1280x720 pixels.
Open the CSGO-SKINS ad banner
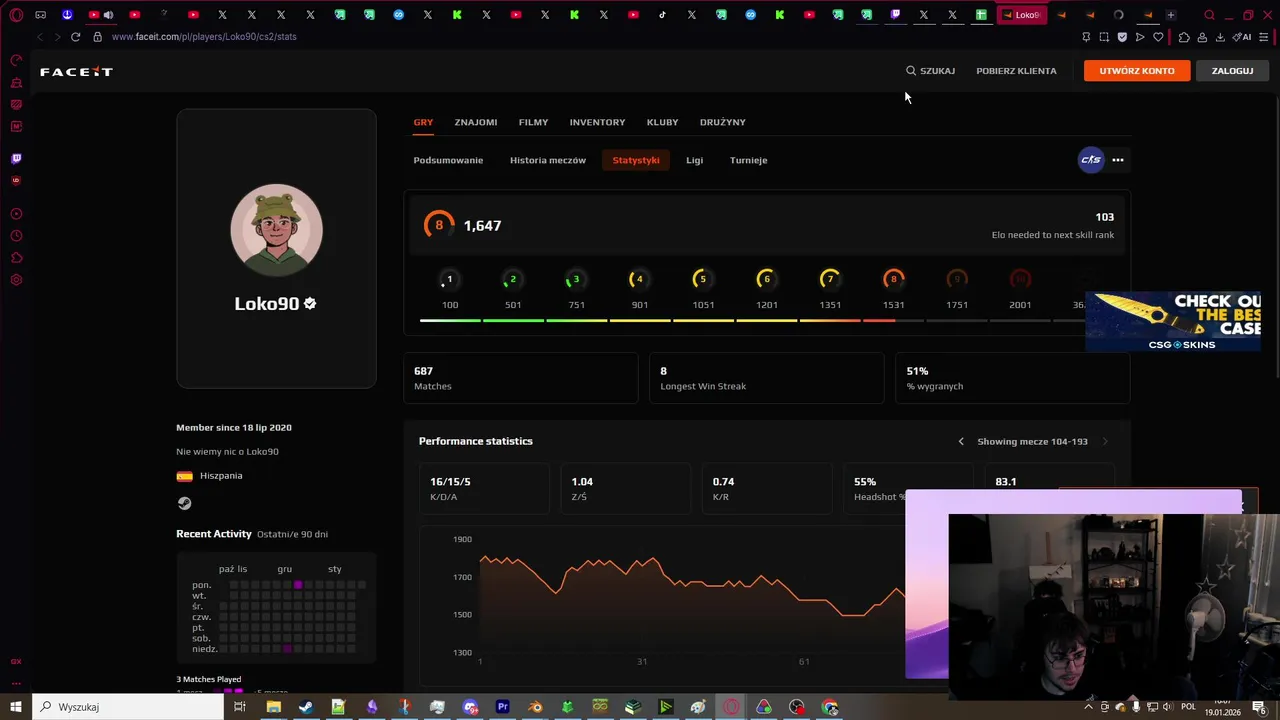1173,322
